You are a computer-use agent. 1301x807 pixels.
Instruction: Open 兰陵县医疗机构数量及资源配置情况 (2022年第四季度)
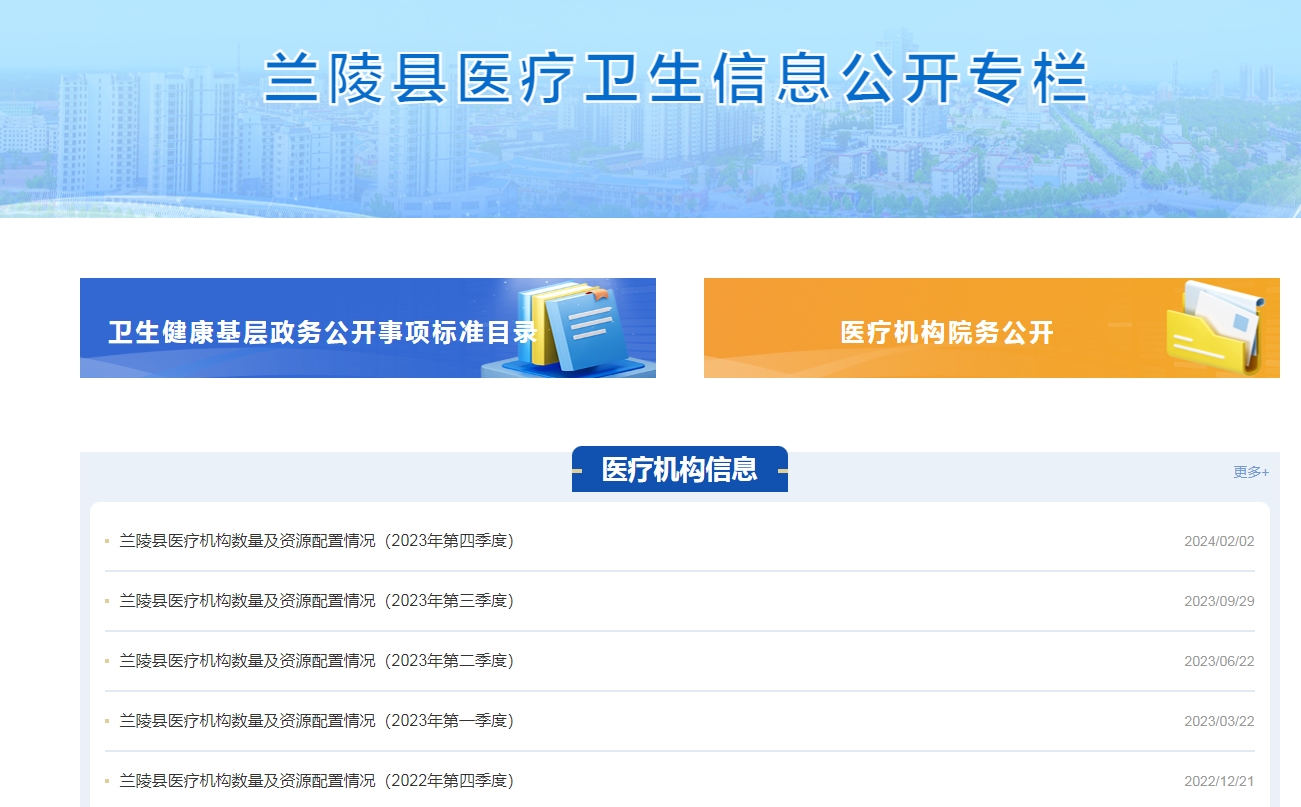tap(316, 781)
